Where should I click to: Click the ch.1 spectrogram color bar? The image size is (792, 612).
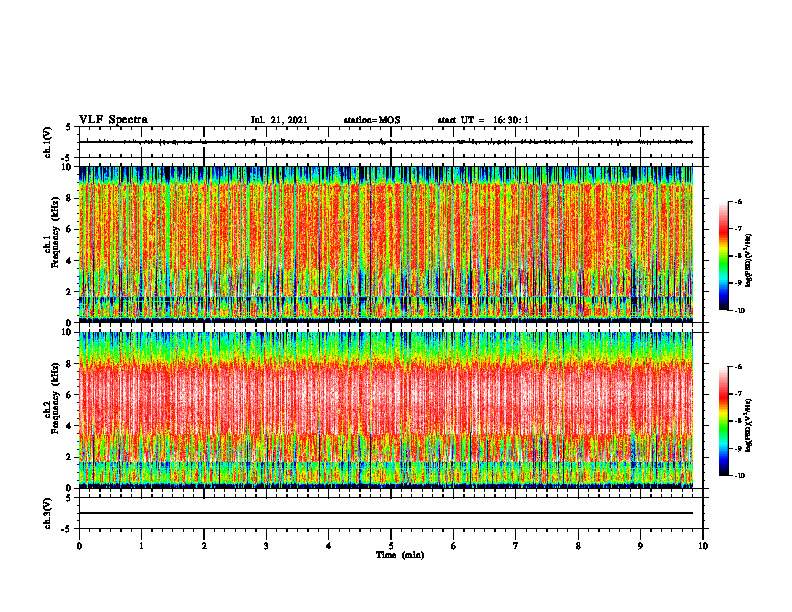[x=724, y=256]
